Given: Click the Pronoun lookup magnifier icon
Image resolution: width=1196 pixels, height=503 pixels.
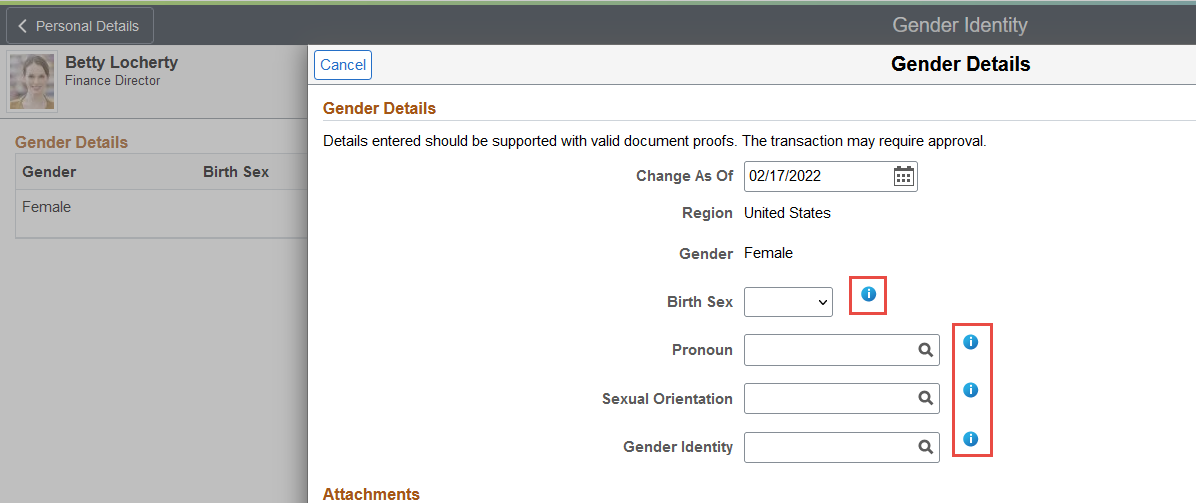Looking at the screenshot, I should 926,351.
